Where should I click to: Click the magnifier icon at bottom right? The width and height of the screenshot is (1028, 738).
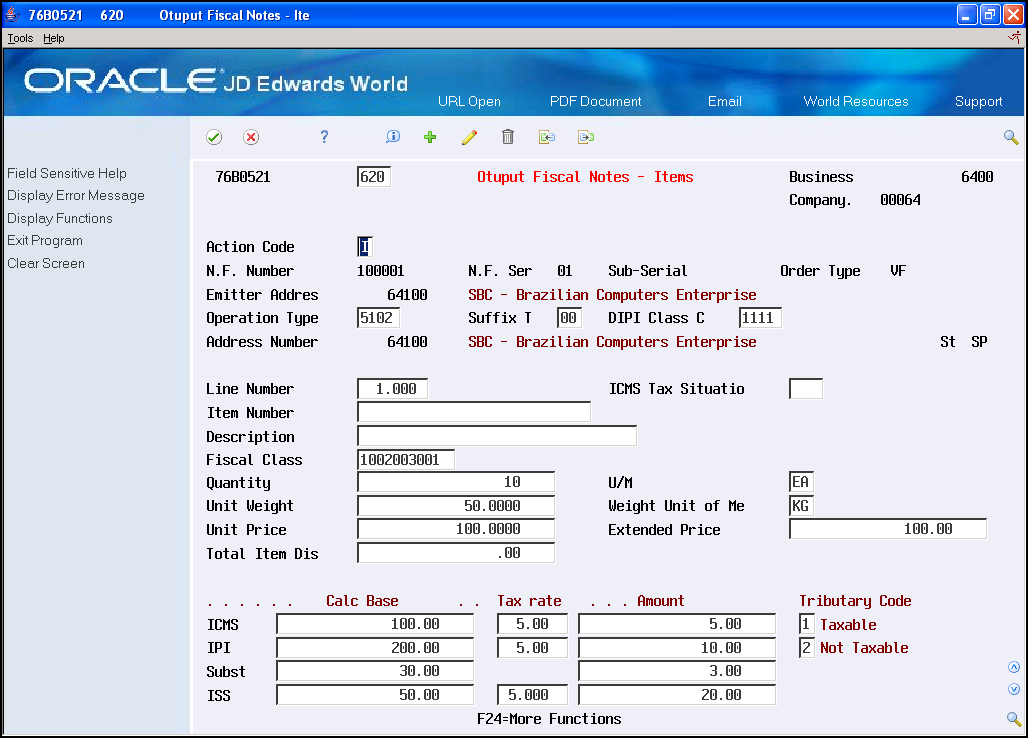1014,719
